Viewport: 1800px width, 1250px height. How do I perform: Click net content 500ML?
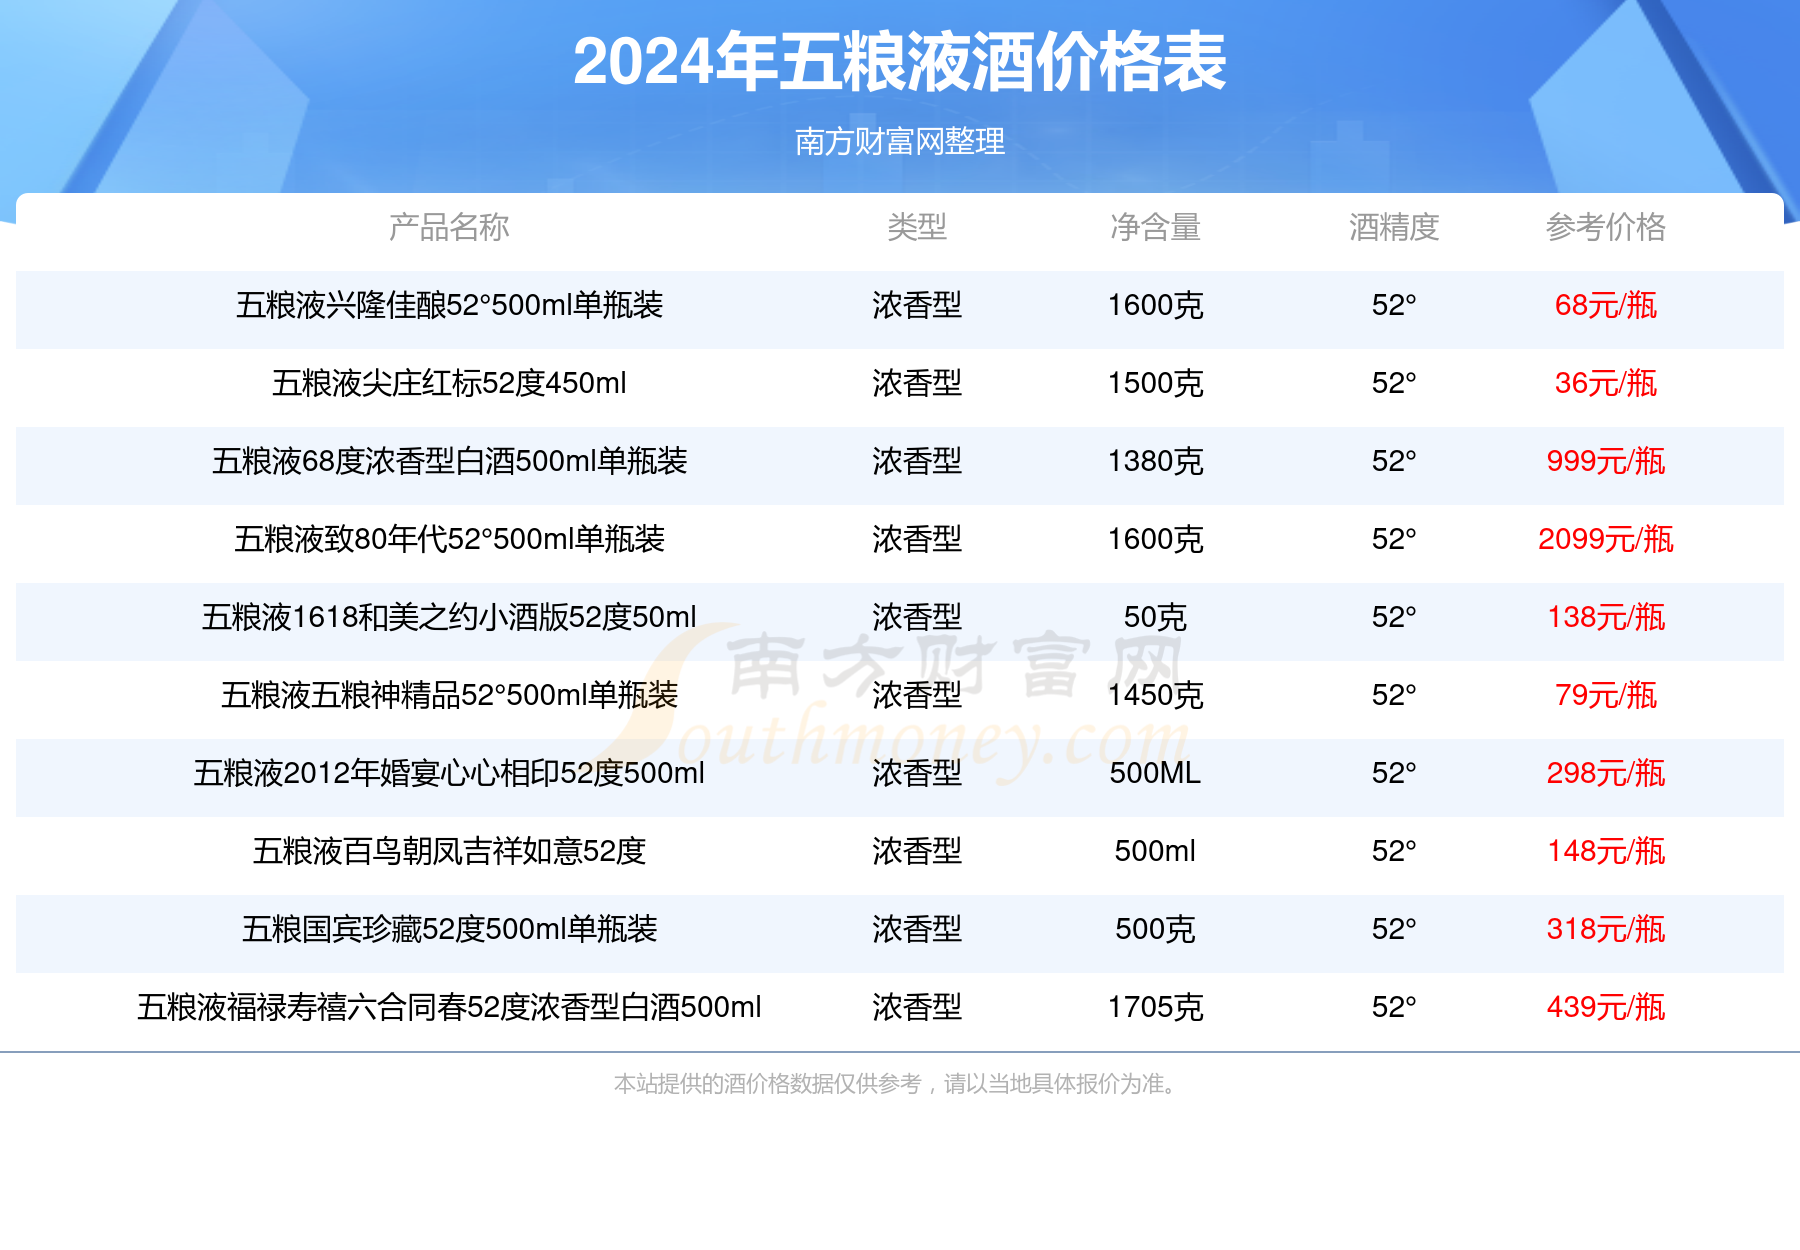pyautogui.click(x=1155, y=773)
